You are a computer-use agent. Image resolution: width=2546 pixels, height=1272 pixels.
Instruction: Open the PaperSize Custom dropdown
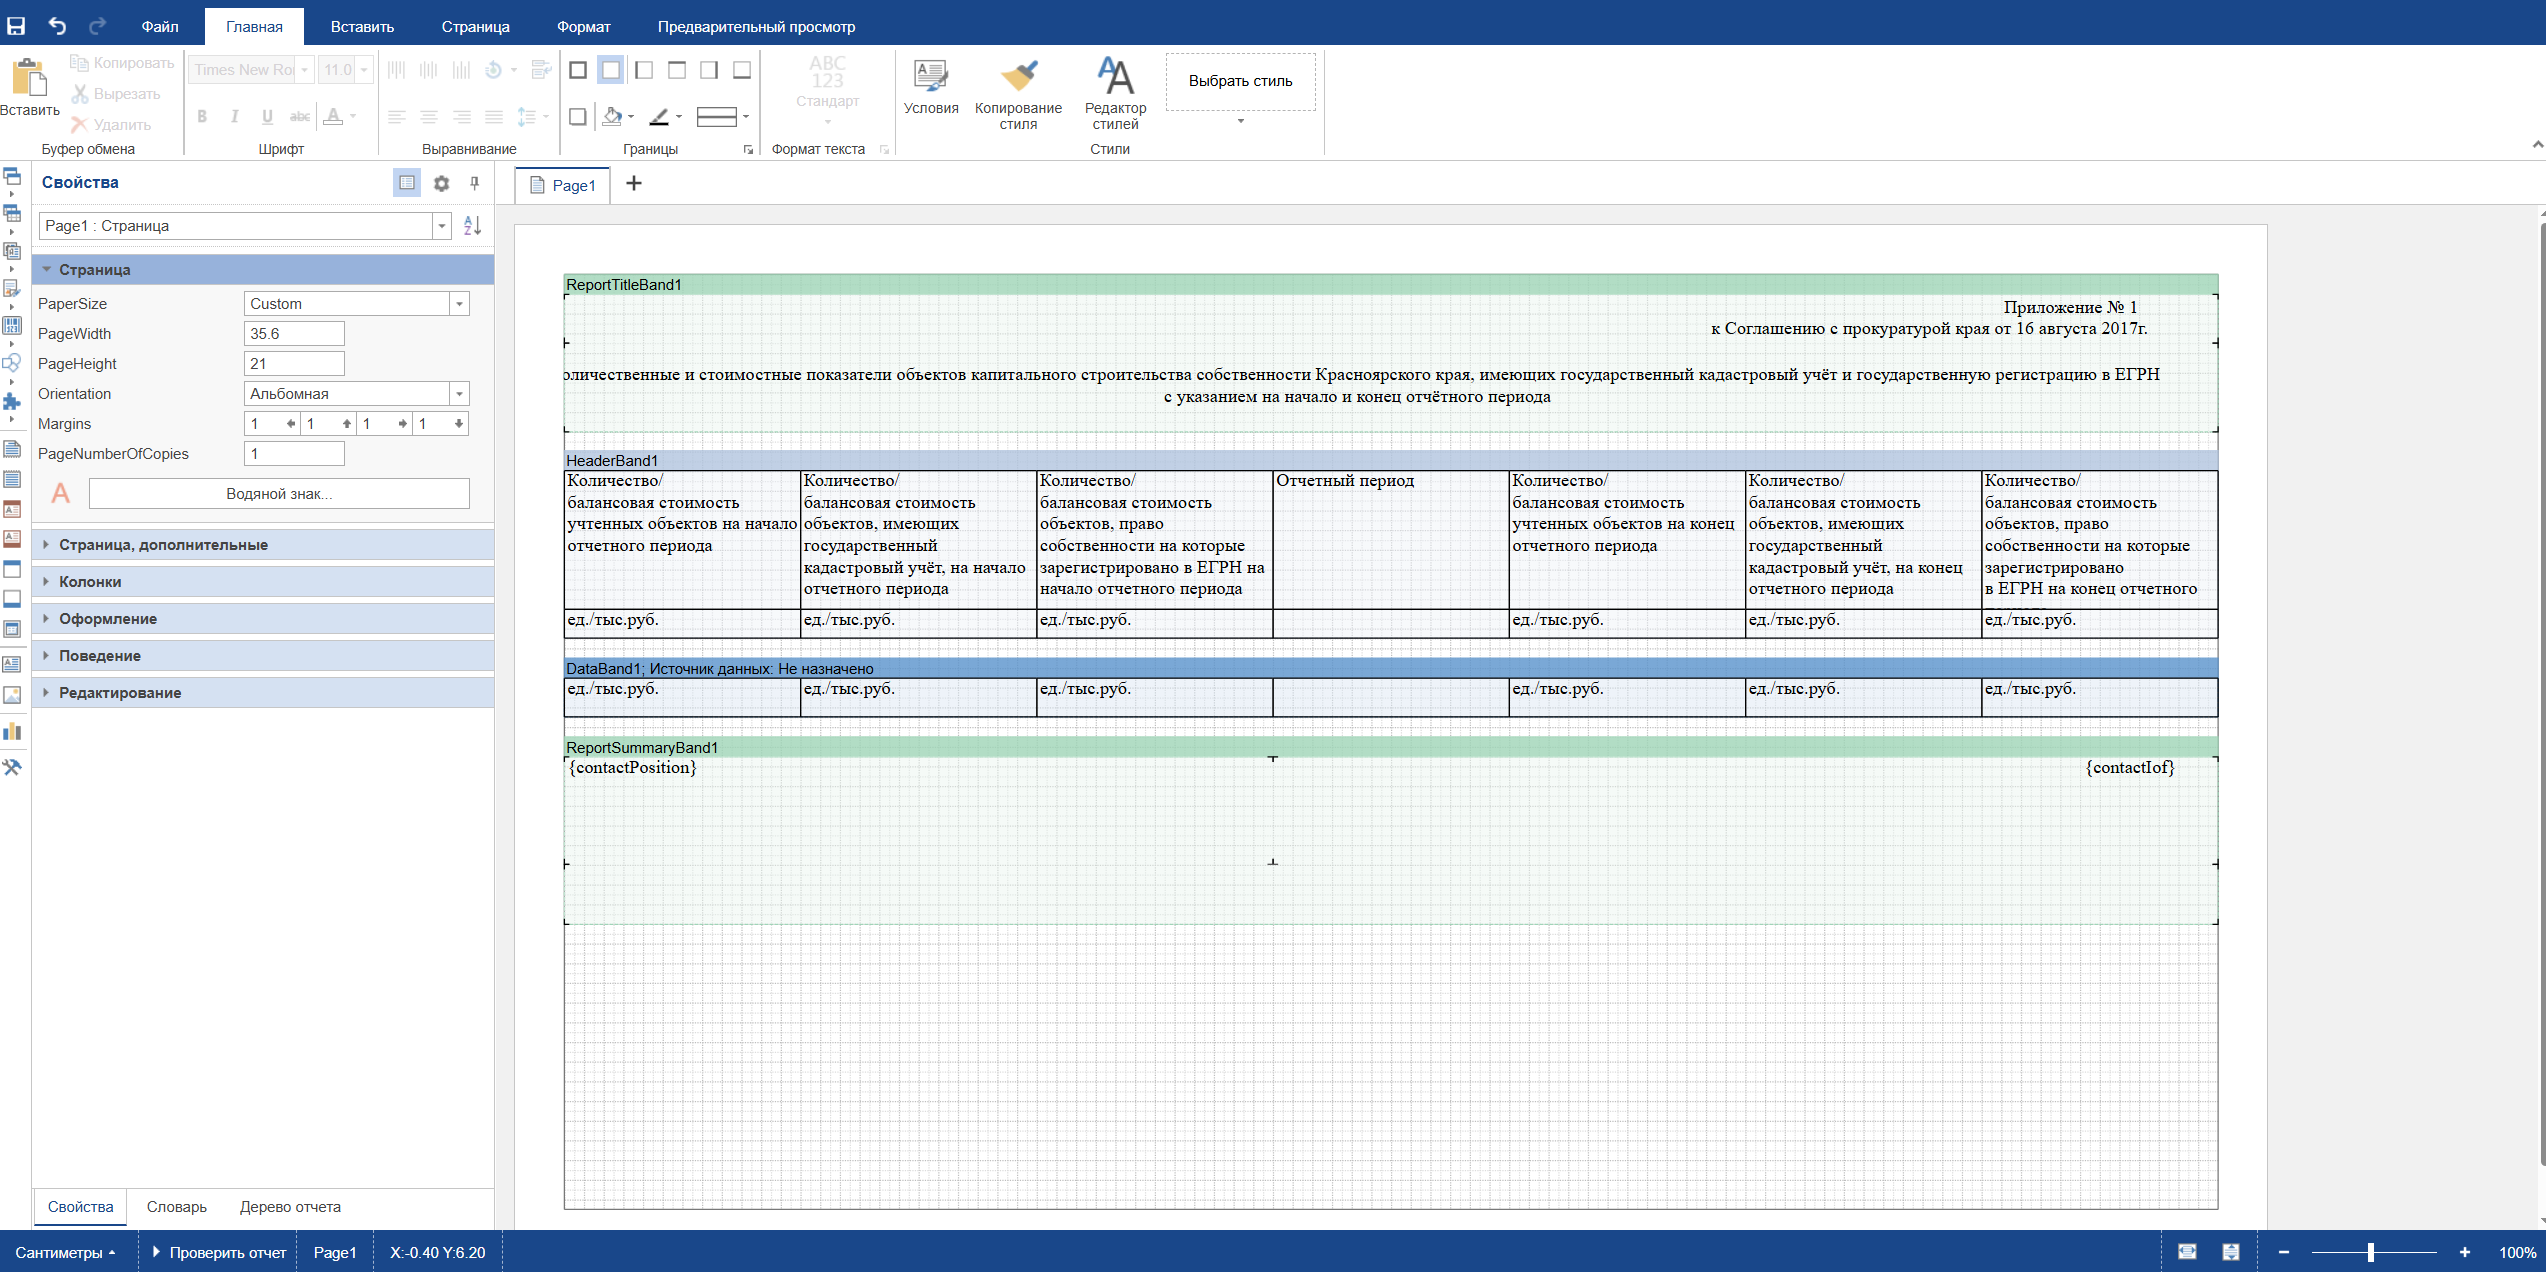[x=460, y=304]
